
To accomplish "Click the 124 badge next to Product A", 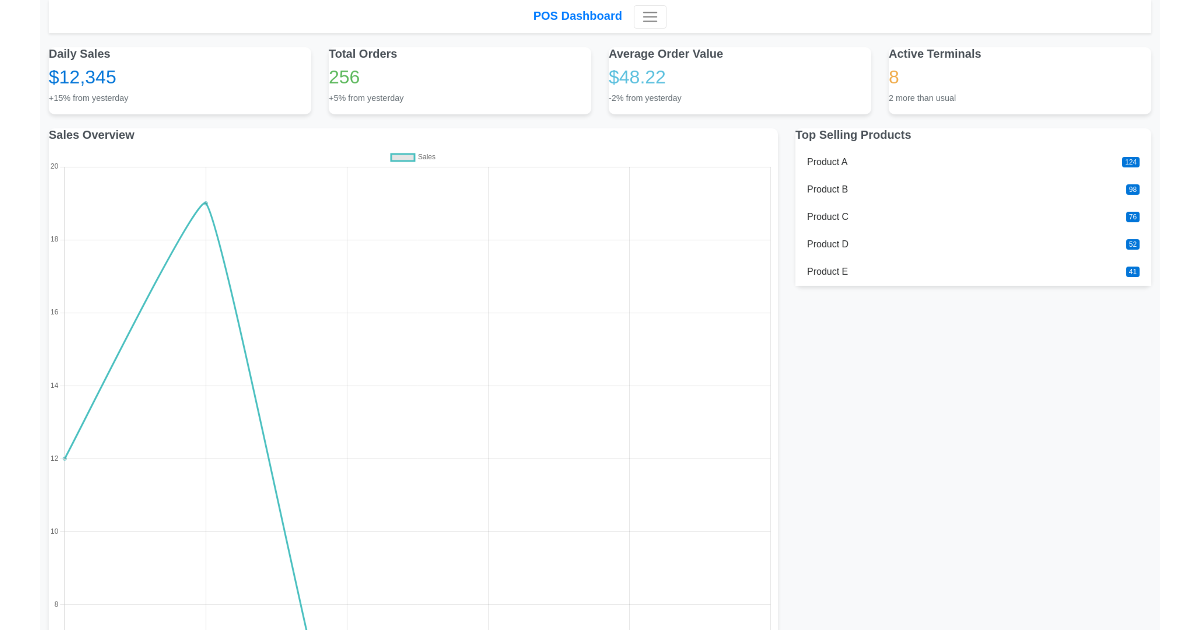I will (x=1131, y=161).
